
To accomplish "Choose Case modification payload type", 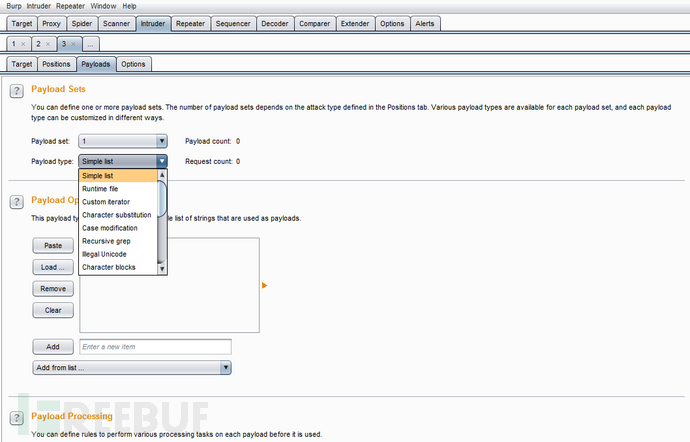I will [x=117, y=228].
